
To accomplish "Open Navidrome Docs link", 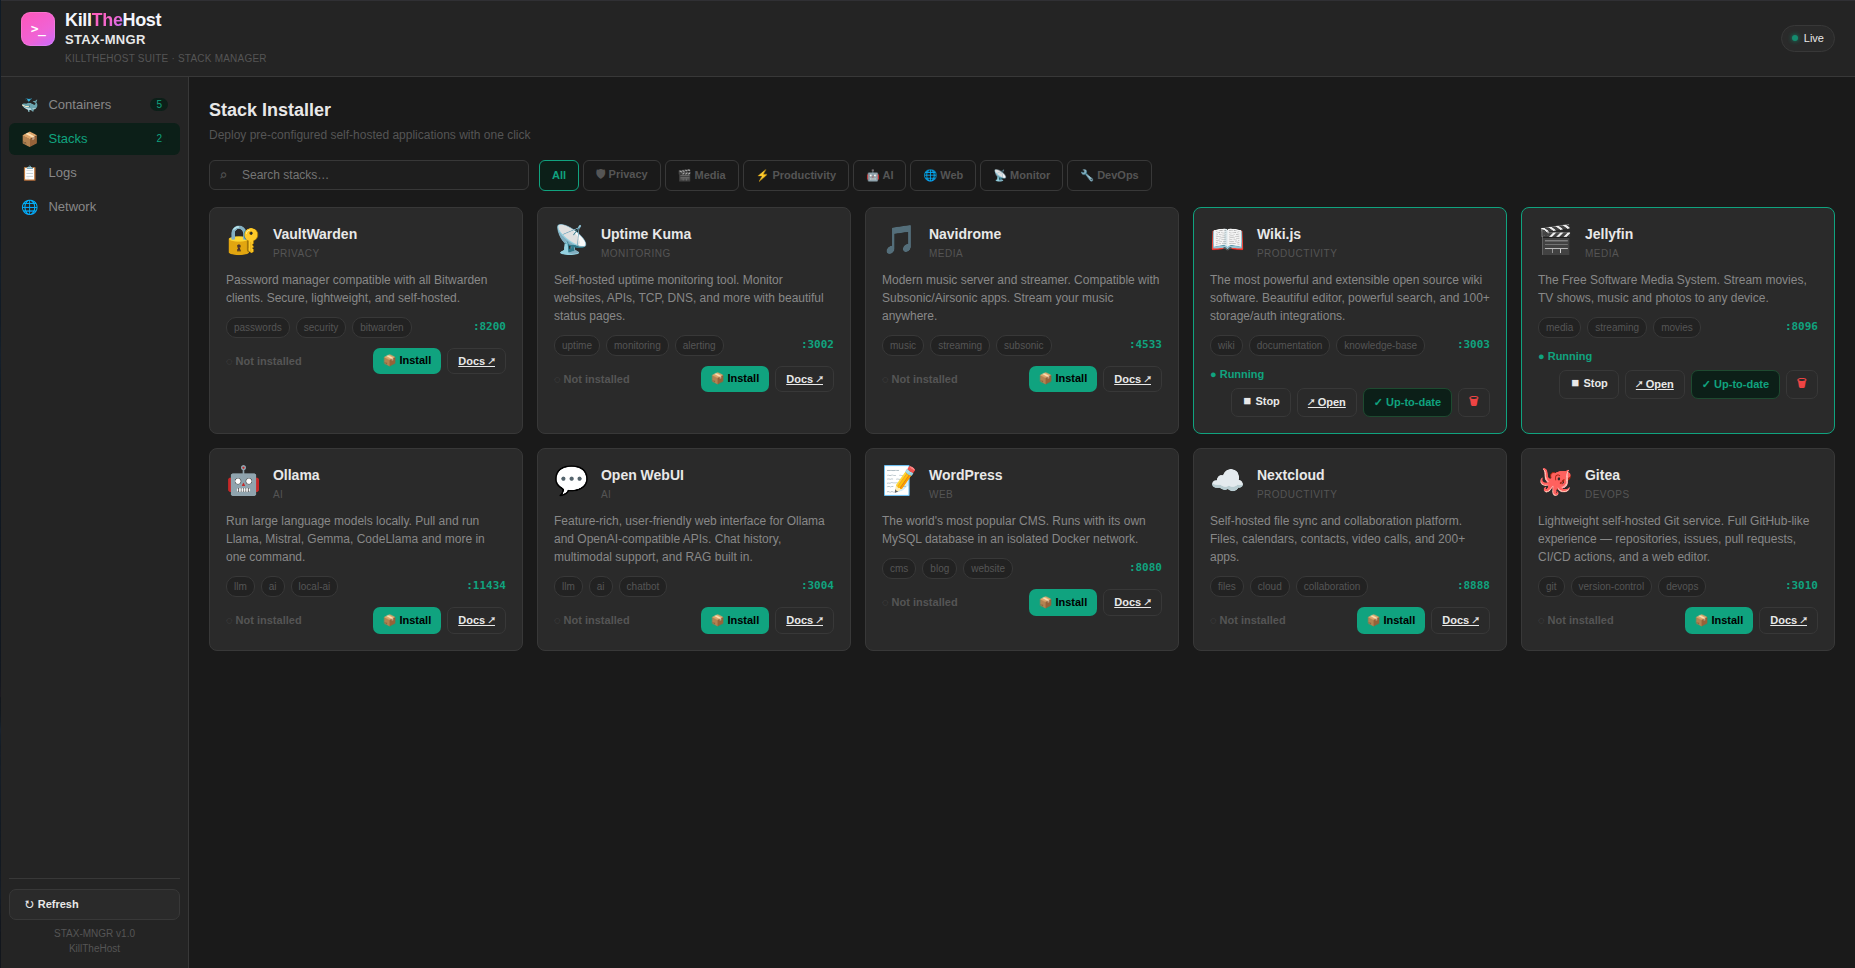I will (x=1133, y=379).
